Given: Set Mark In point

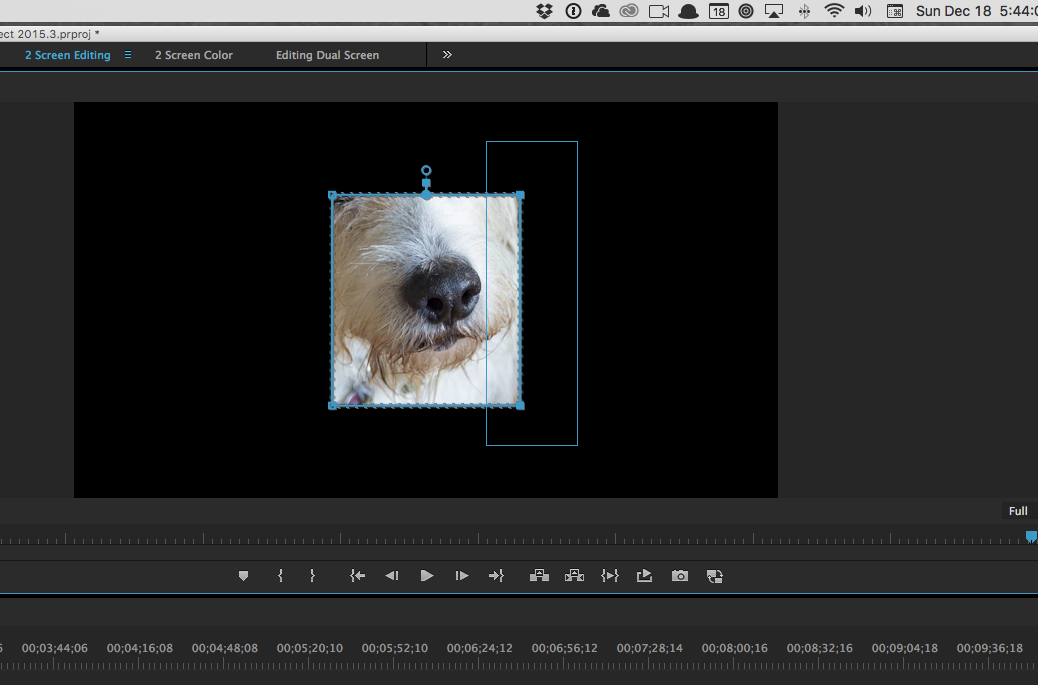Looking at the screenshot, I should [x=281, y=576].
